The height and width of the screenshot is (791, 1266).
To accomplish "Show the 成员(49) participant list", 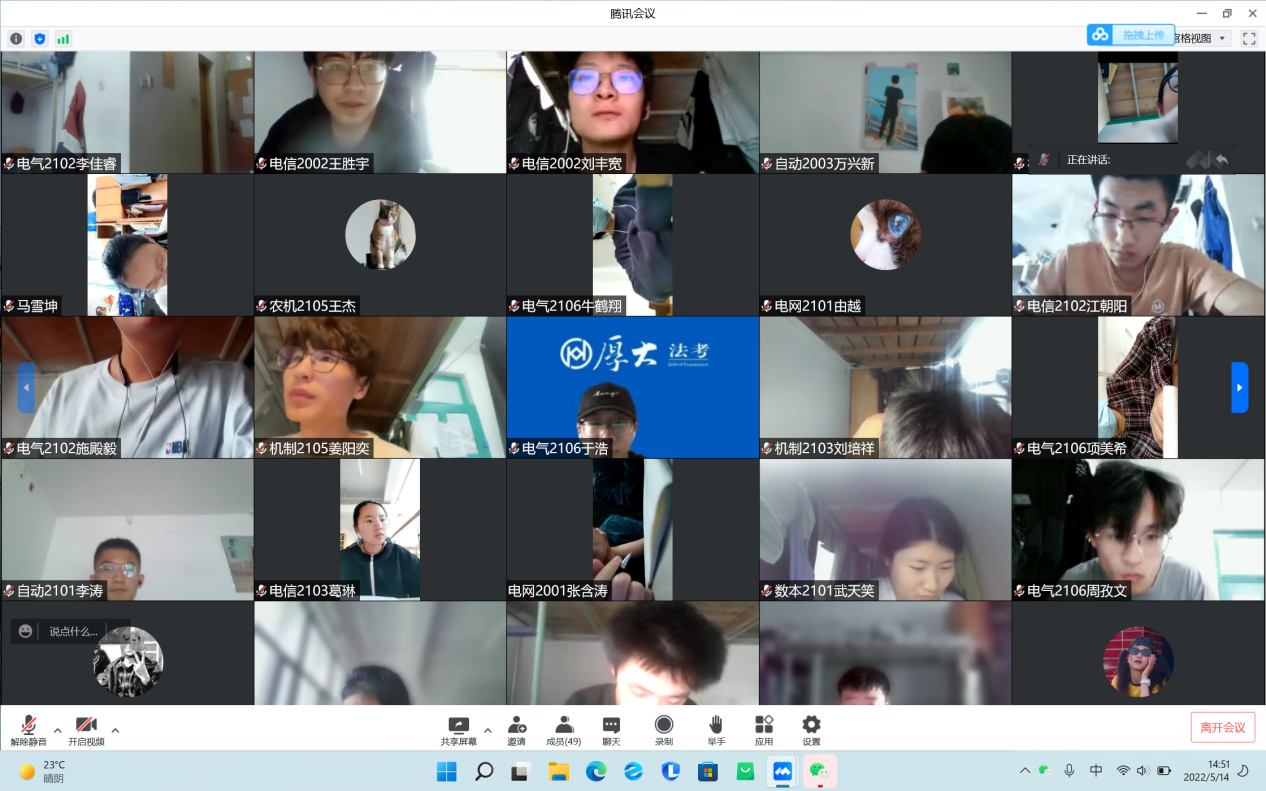I will 564,731.
